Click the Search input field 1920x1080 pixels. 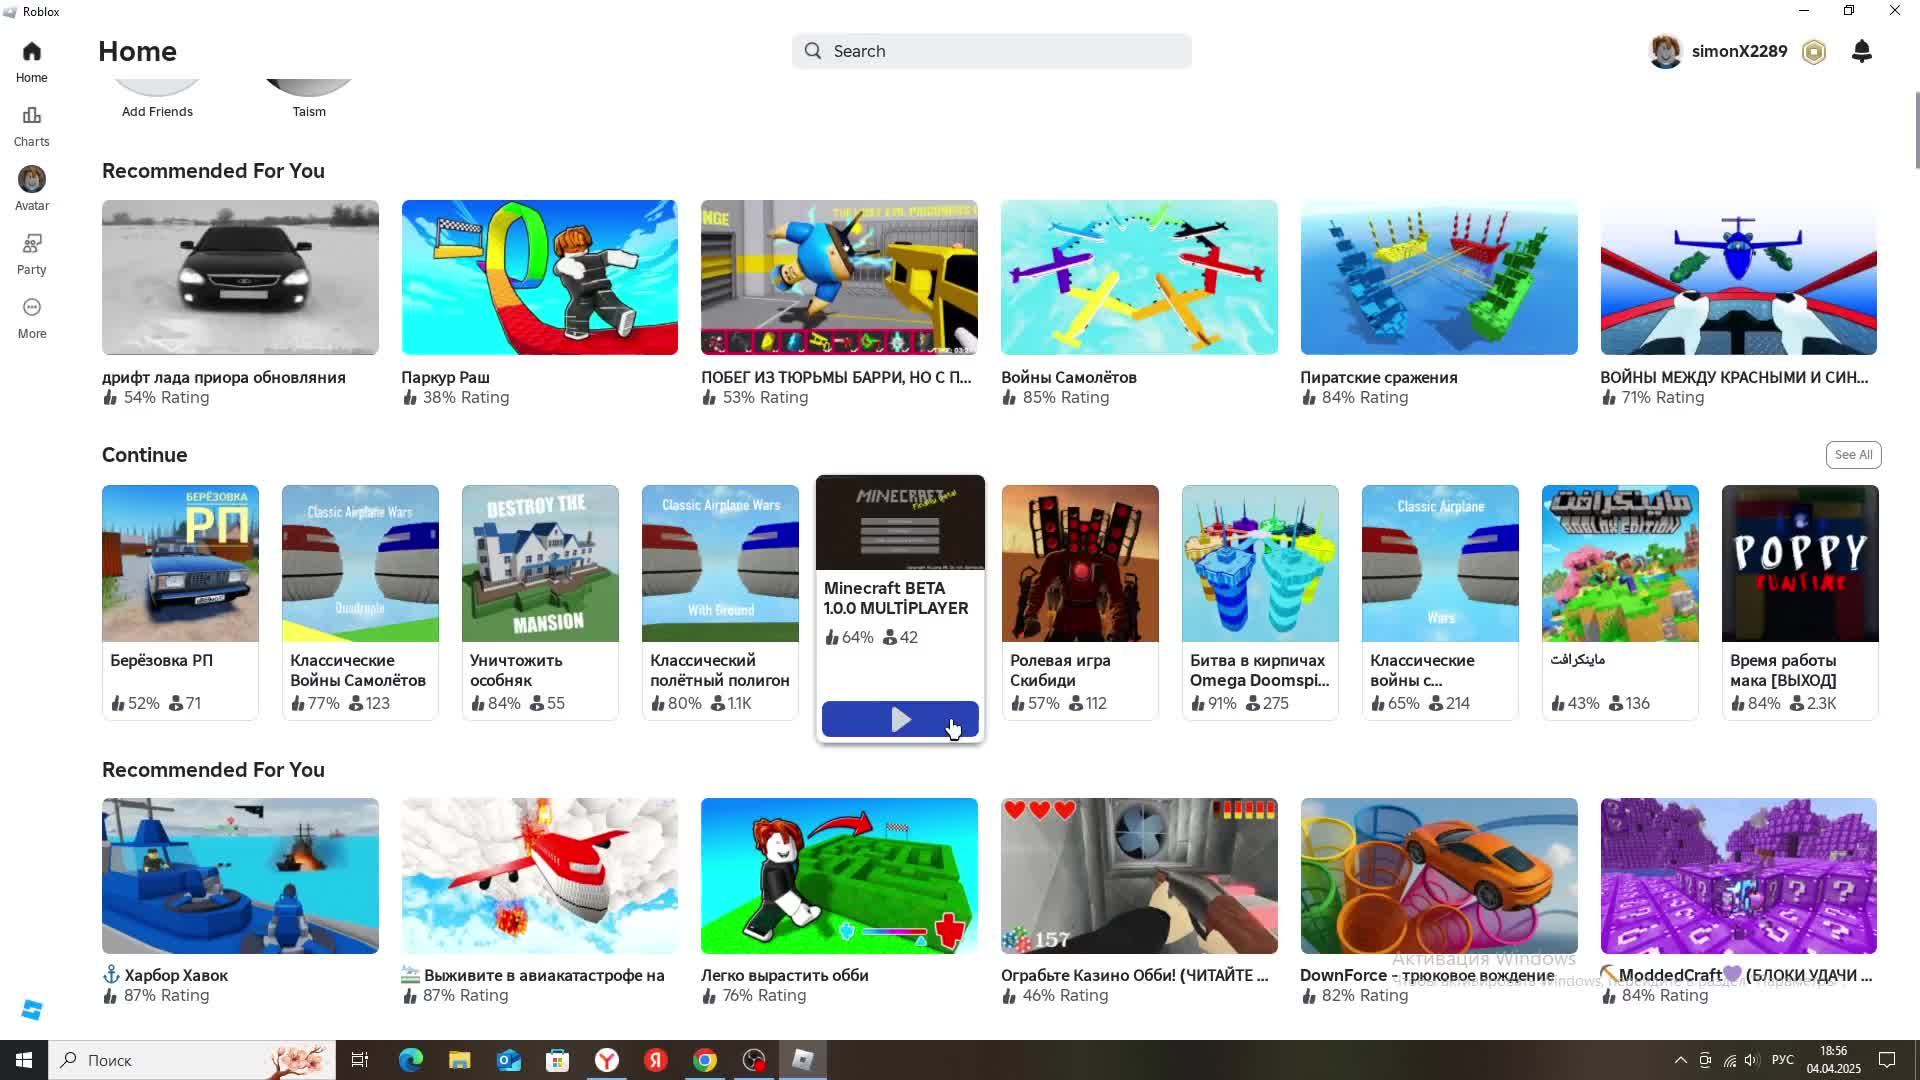[x=991, y=51]
